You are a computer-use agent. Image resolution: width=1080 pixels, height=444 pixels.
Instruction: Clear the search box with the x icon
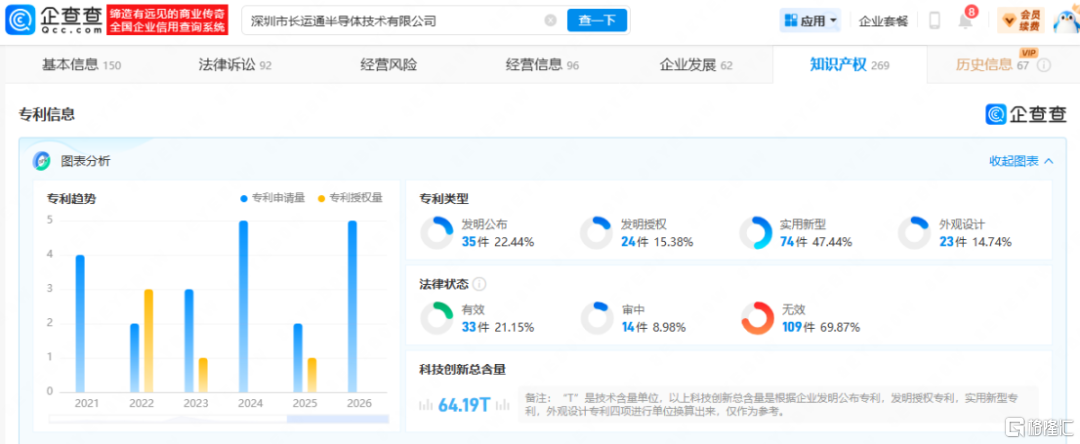coord(550,21)
